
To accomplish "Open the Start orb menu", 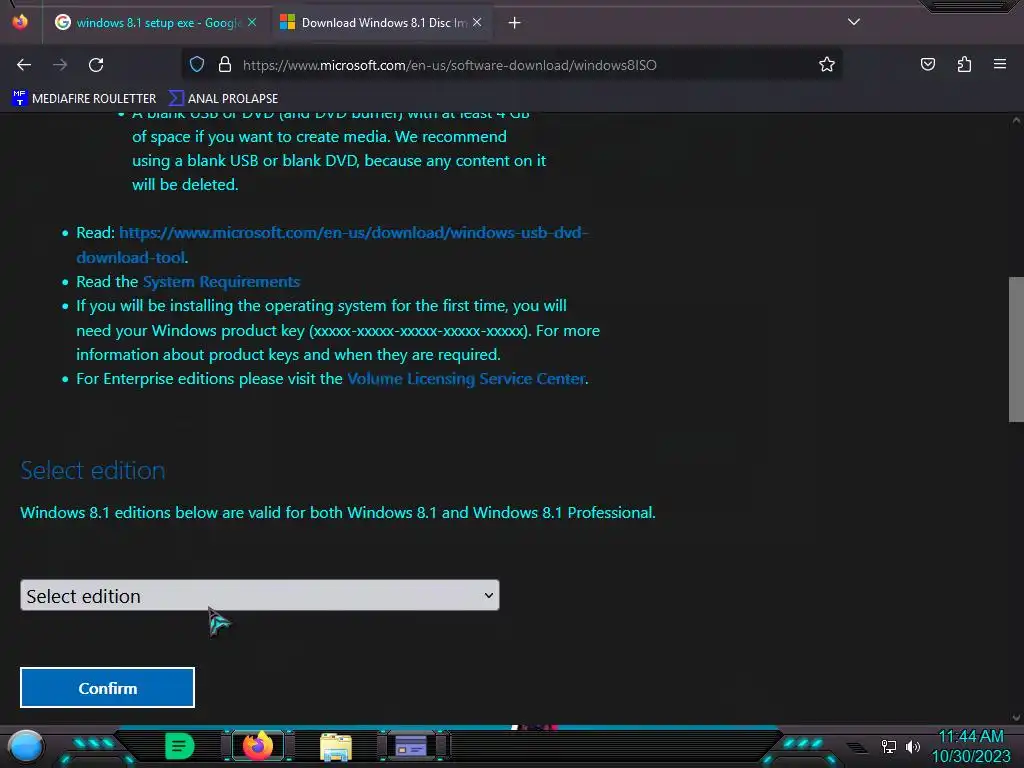I will pos(26,746).
